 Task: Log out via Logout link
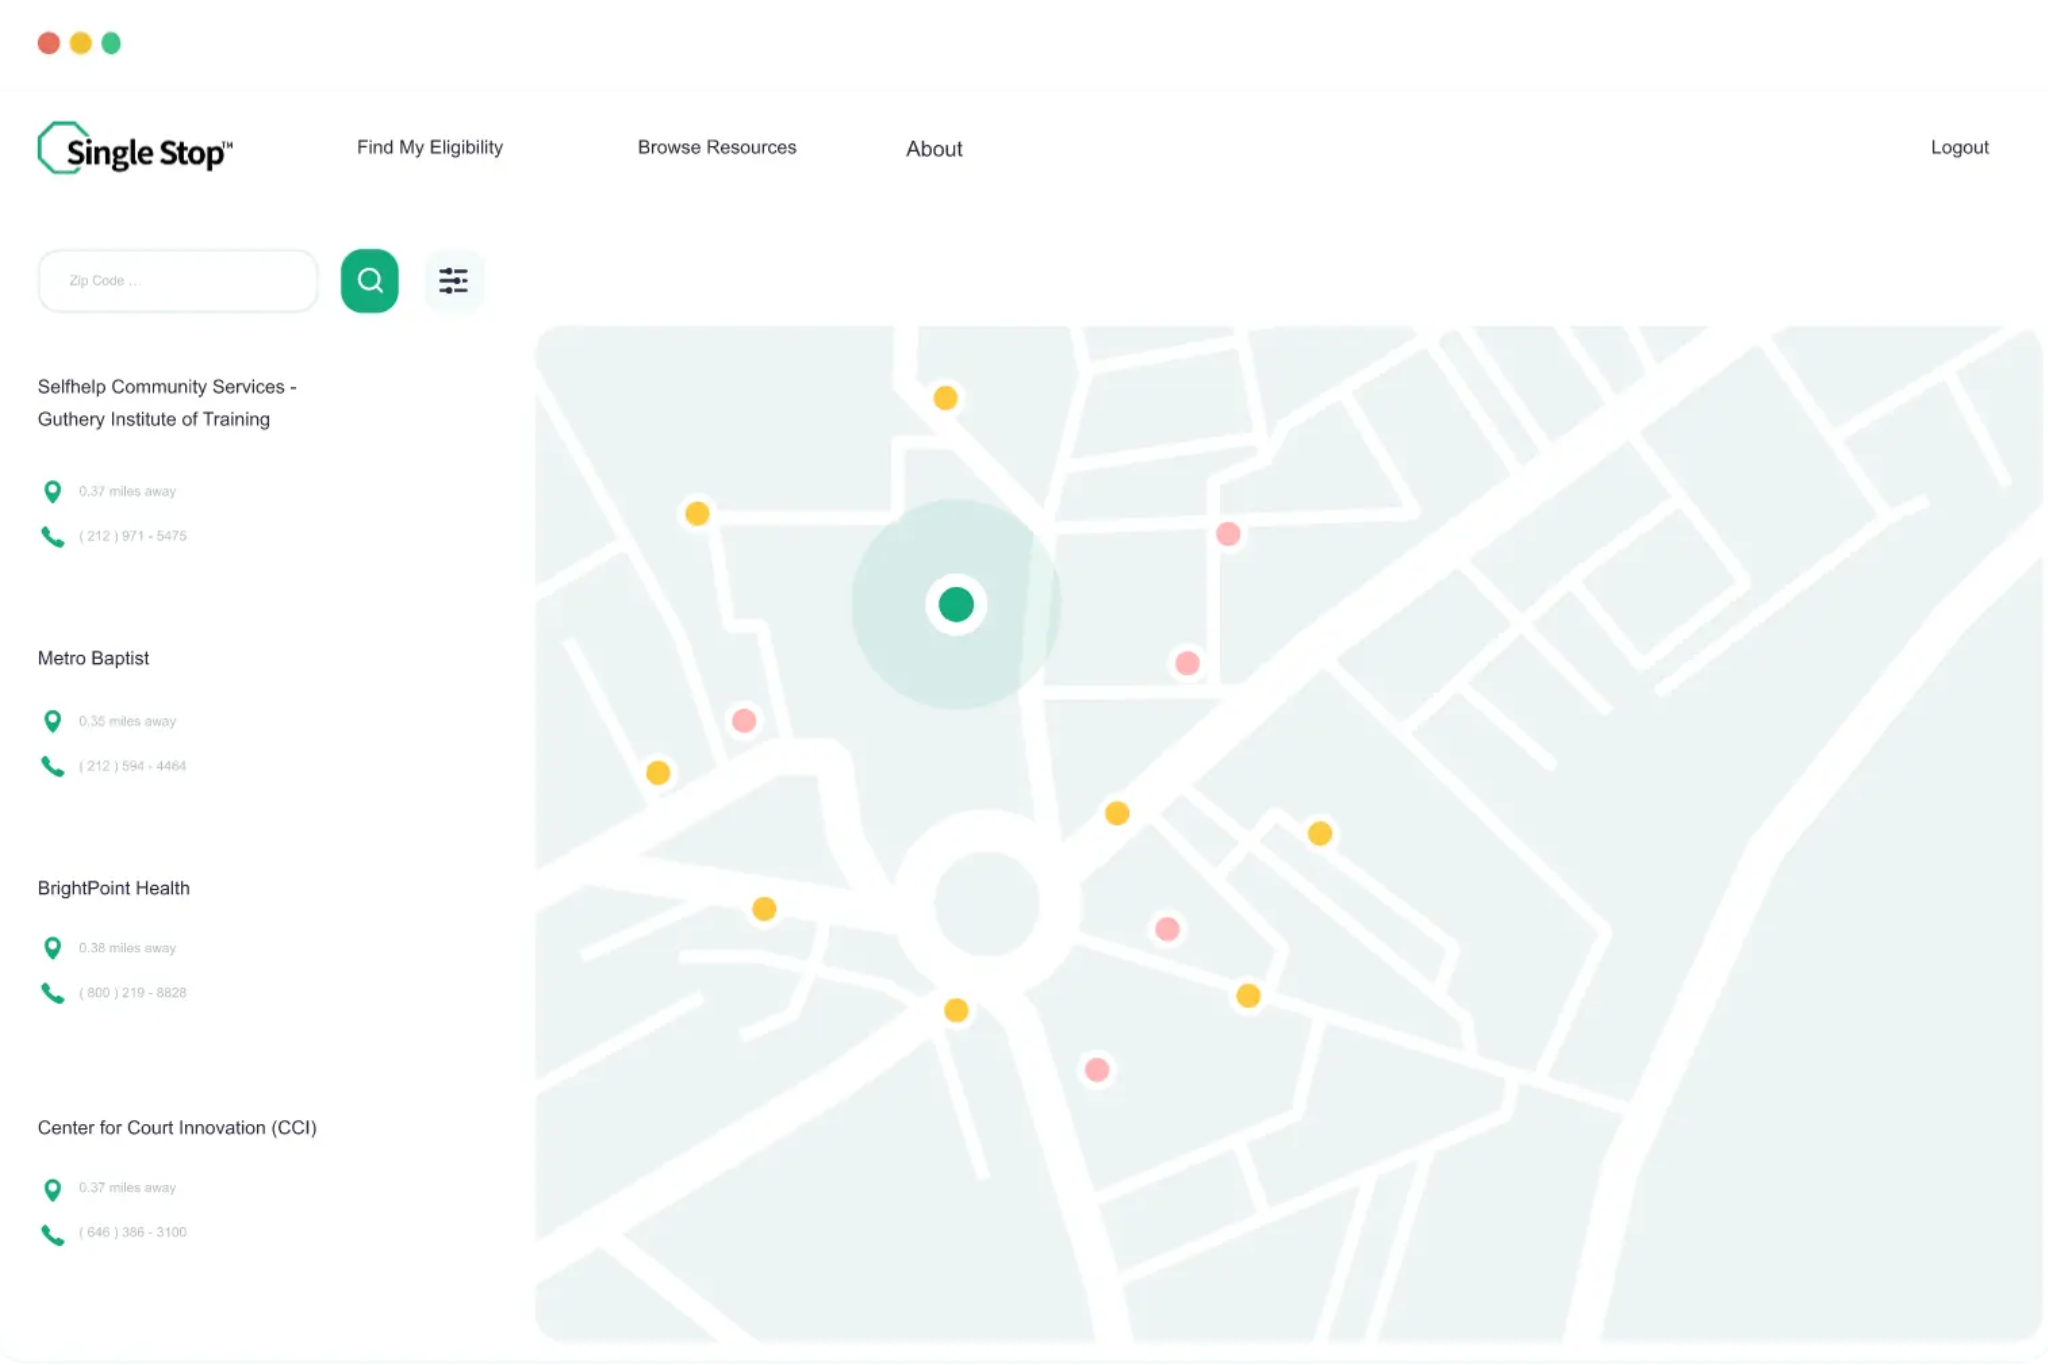(1959, 147)
